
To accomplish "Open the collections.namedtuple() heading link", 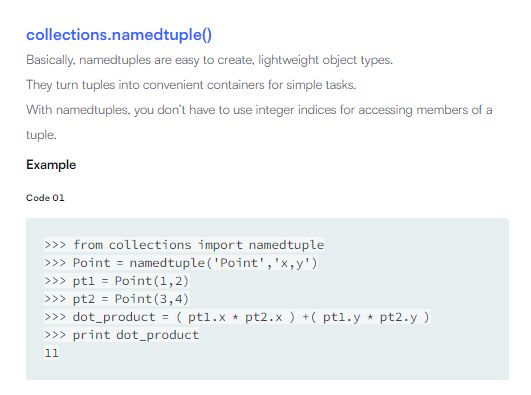I will click(119, 35).
